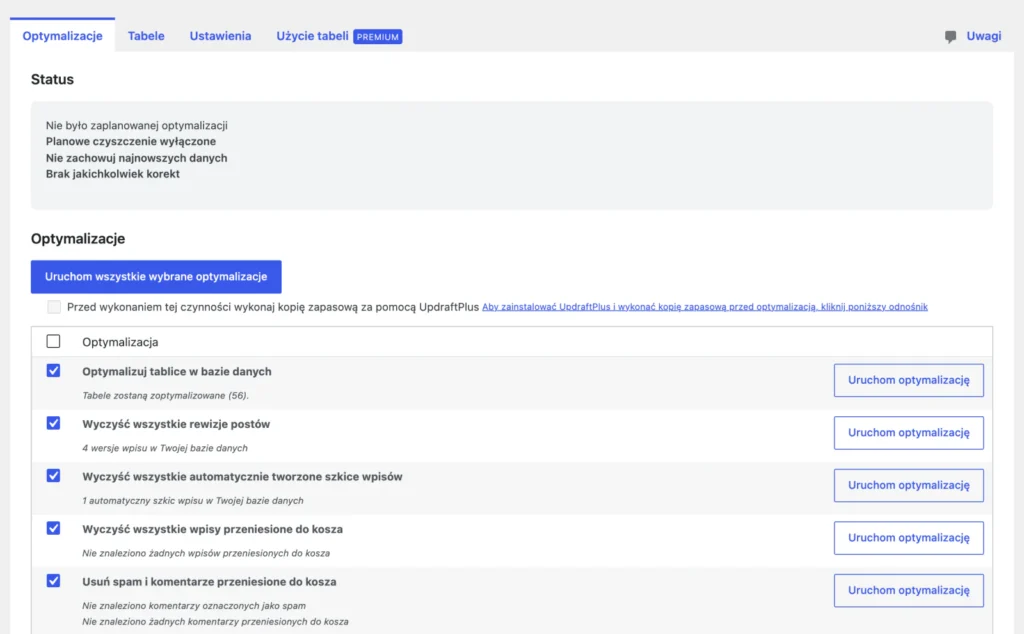Open the Uwagi link
1024x634 pixels.
click(x=984, y=36)
